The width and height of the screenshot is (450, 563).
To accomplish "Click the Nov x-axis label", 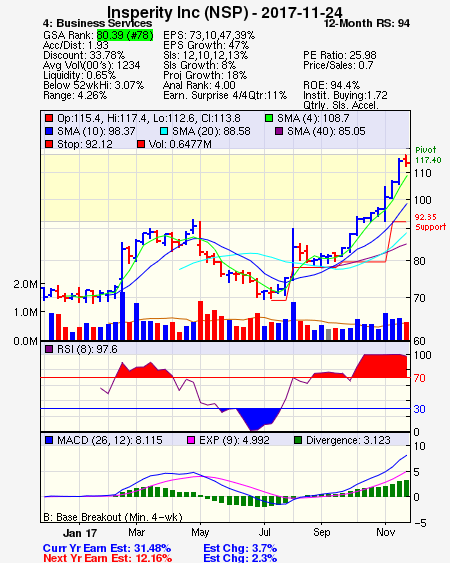I will pos(386,532).
